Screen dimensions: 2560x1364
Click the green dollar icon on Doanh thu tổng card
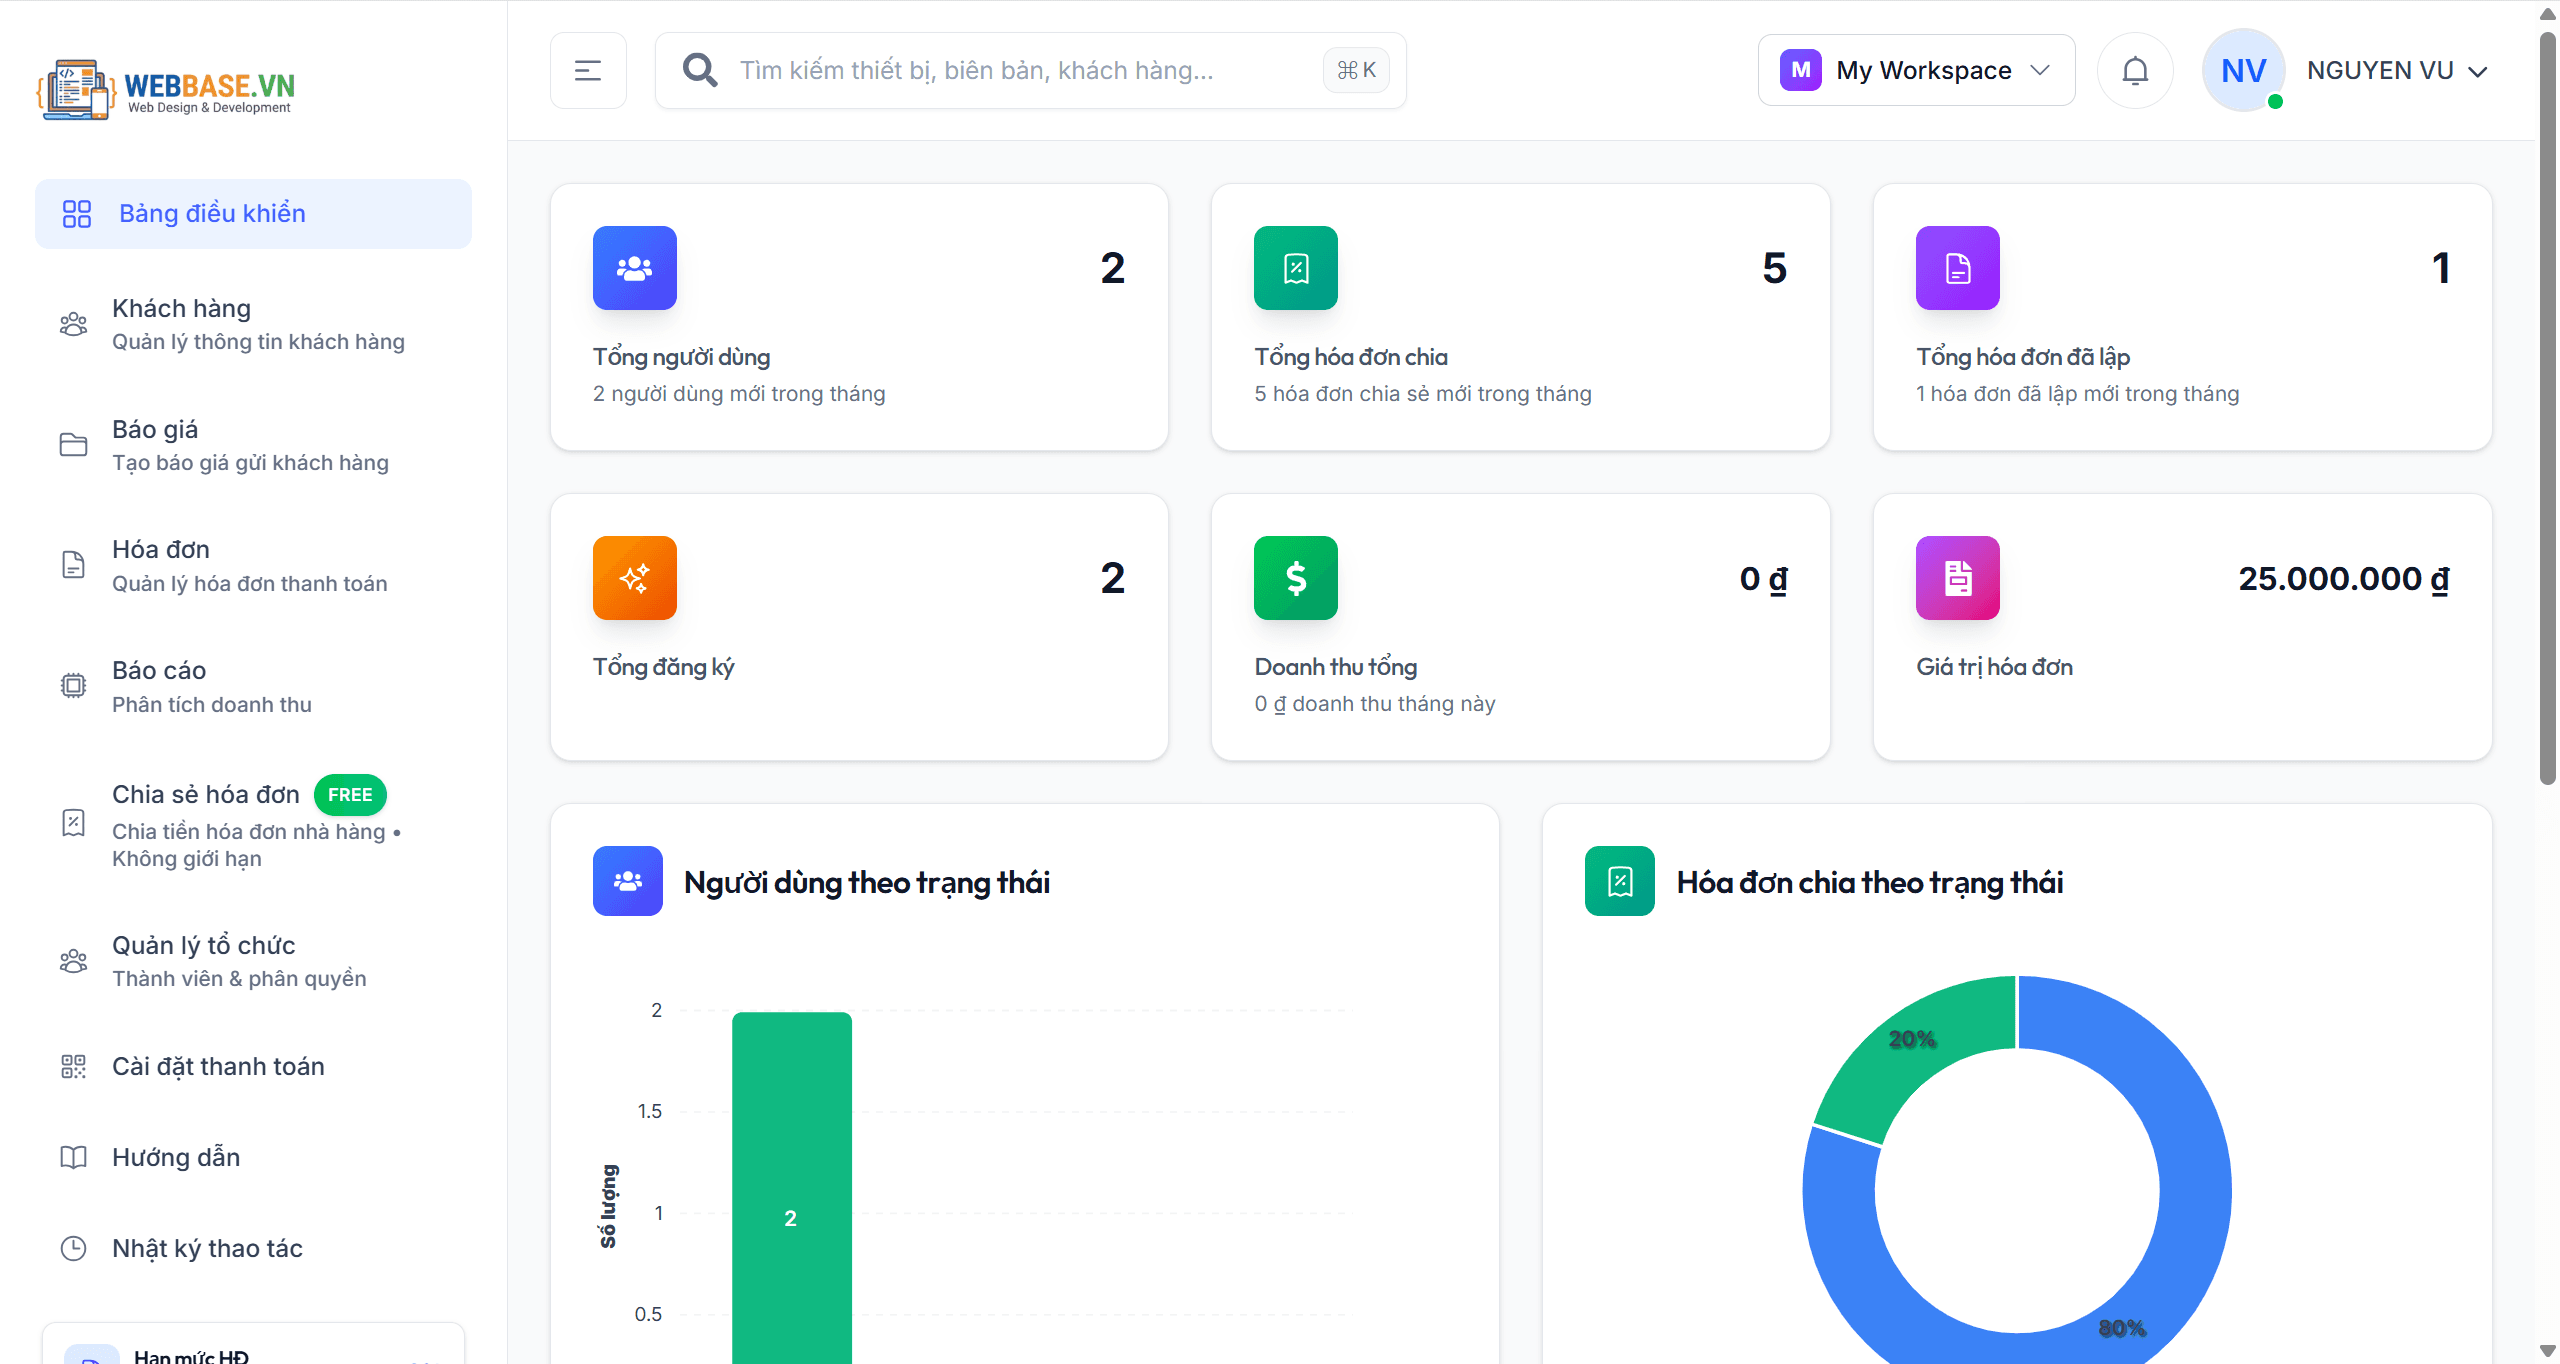click(x=1296, y=578)
